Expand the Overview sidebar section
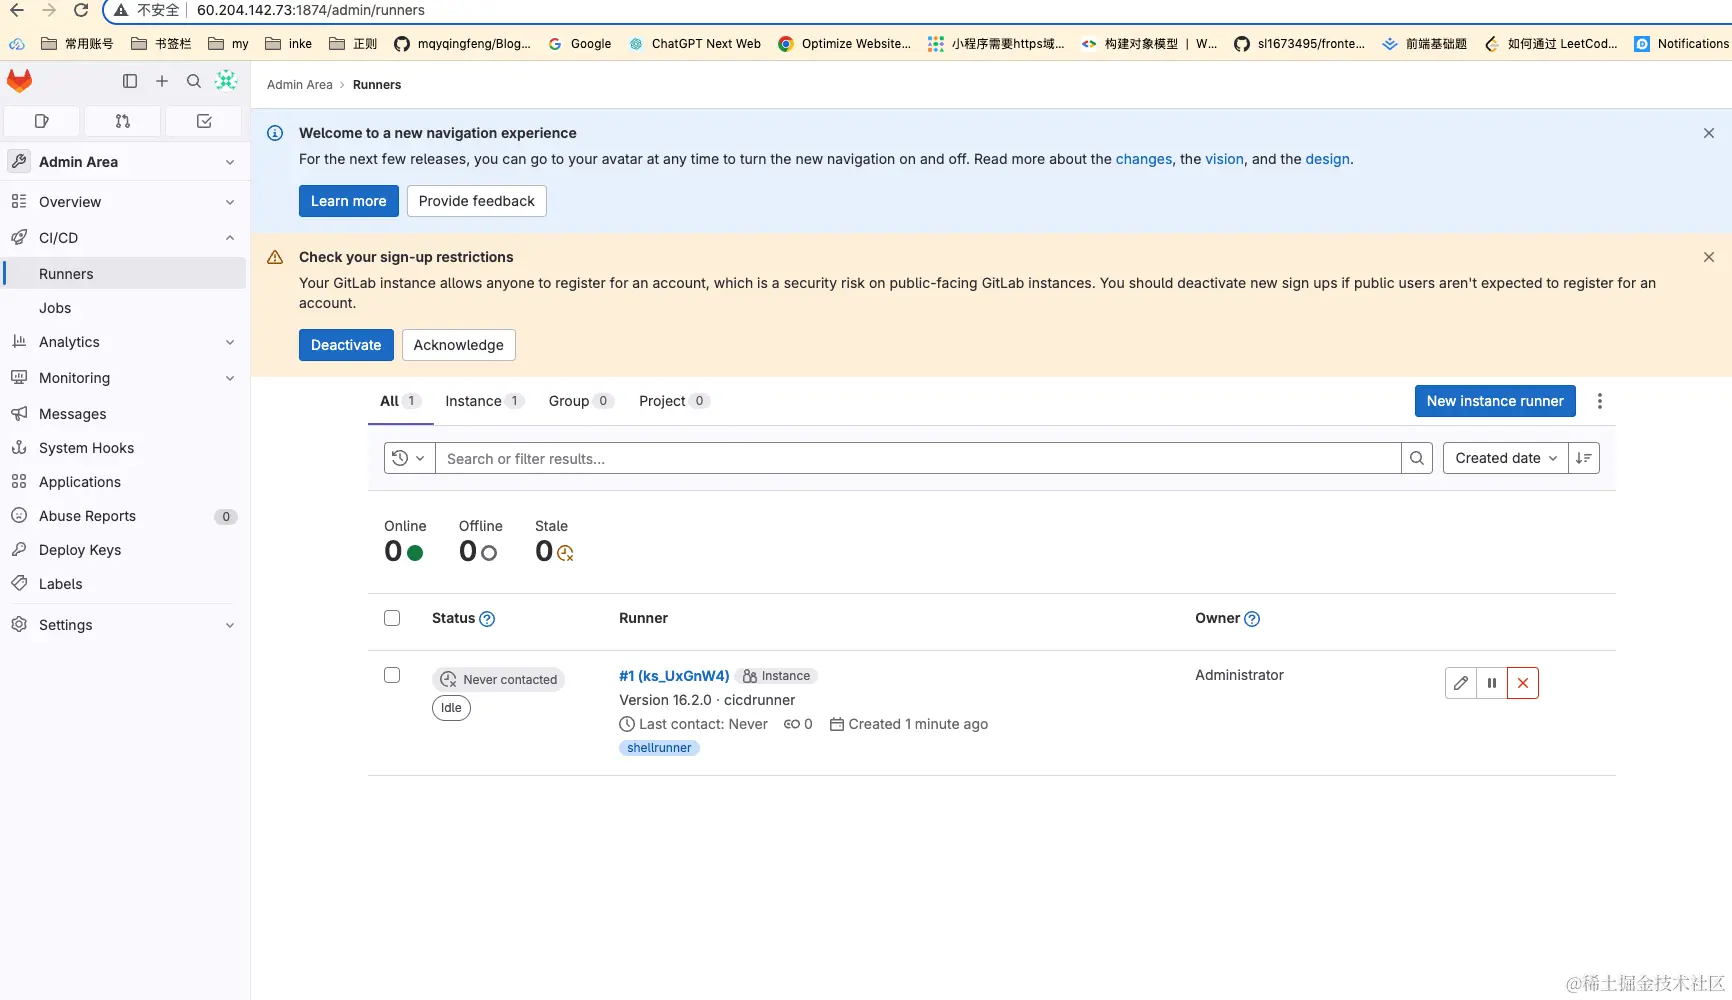The width and height of the screenshot is (1732, 1000). [x=125, y=202]
